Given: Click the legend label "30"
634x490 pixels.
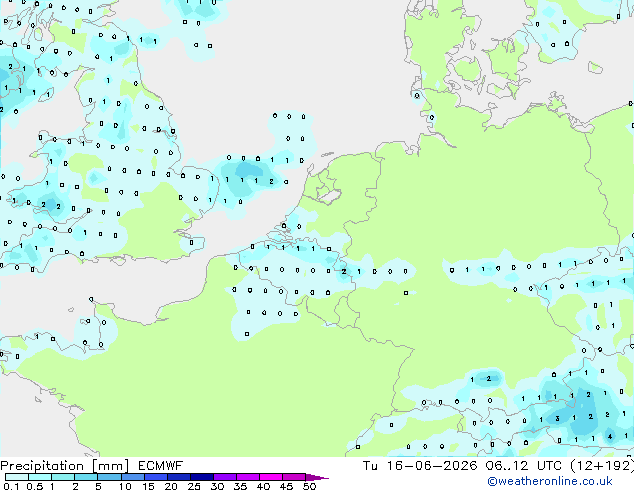Looking at the screenshot, I should point(217,486).
